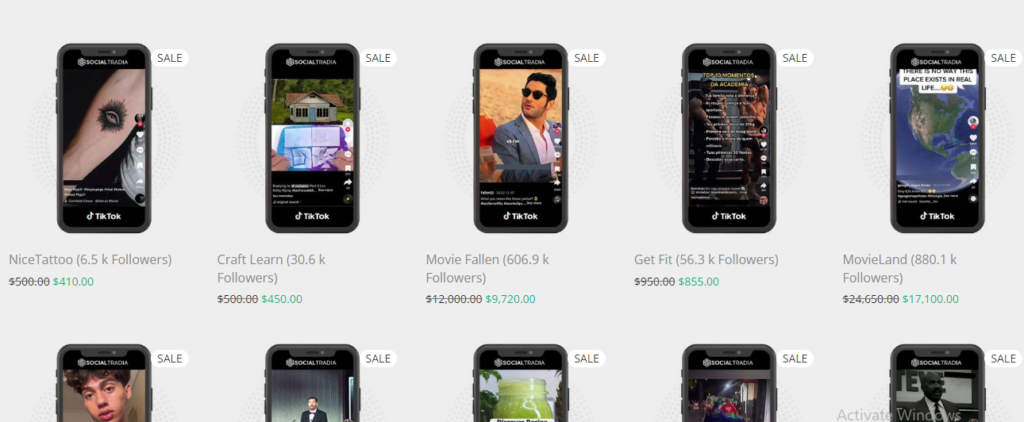Click the crossed-out $24,650.00 price
1024x422 pixels.
tap(871, 299)
